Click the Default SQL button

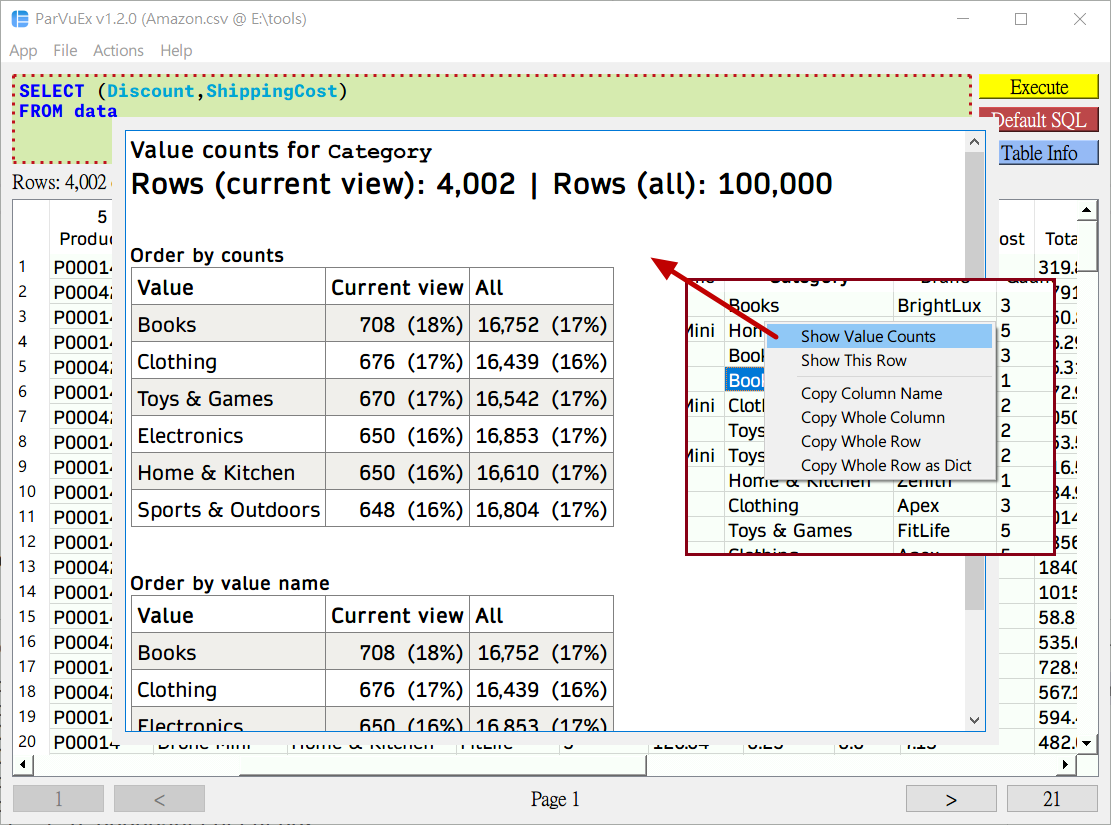tap(1039, 120)
